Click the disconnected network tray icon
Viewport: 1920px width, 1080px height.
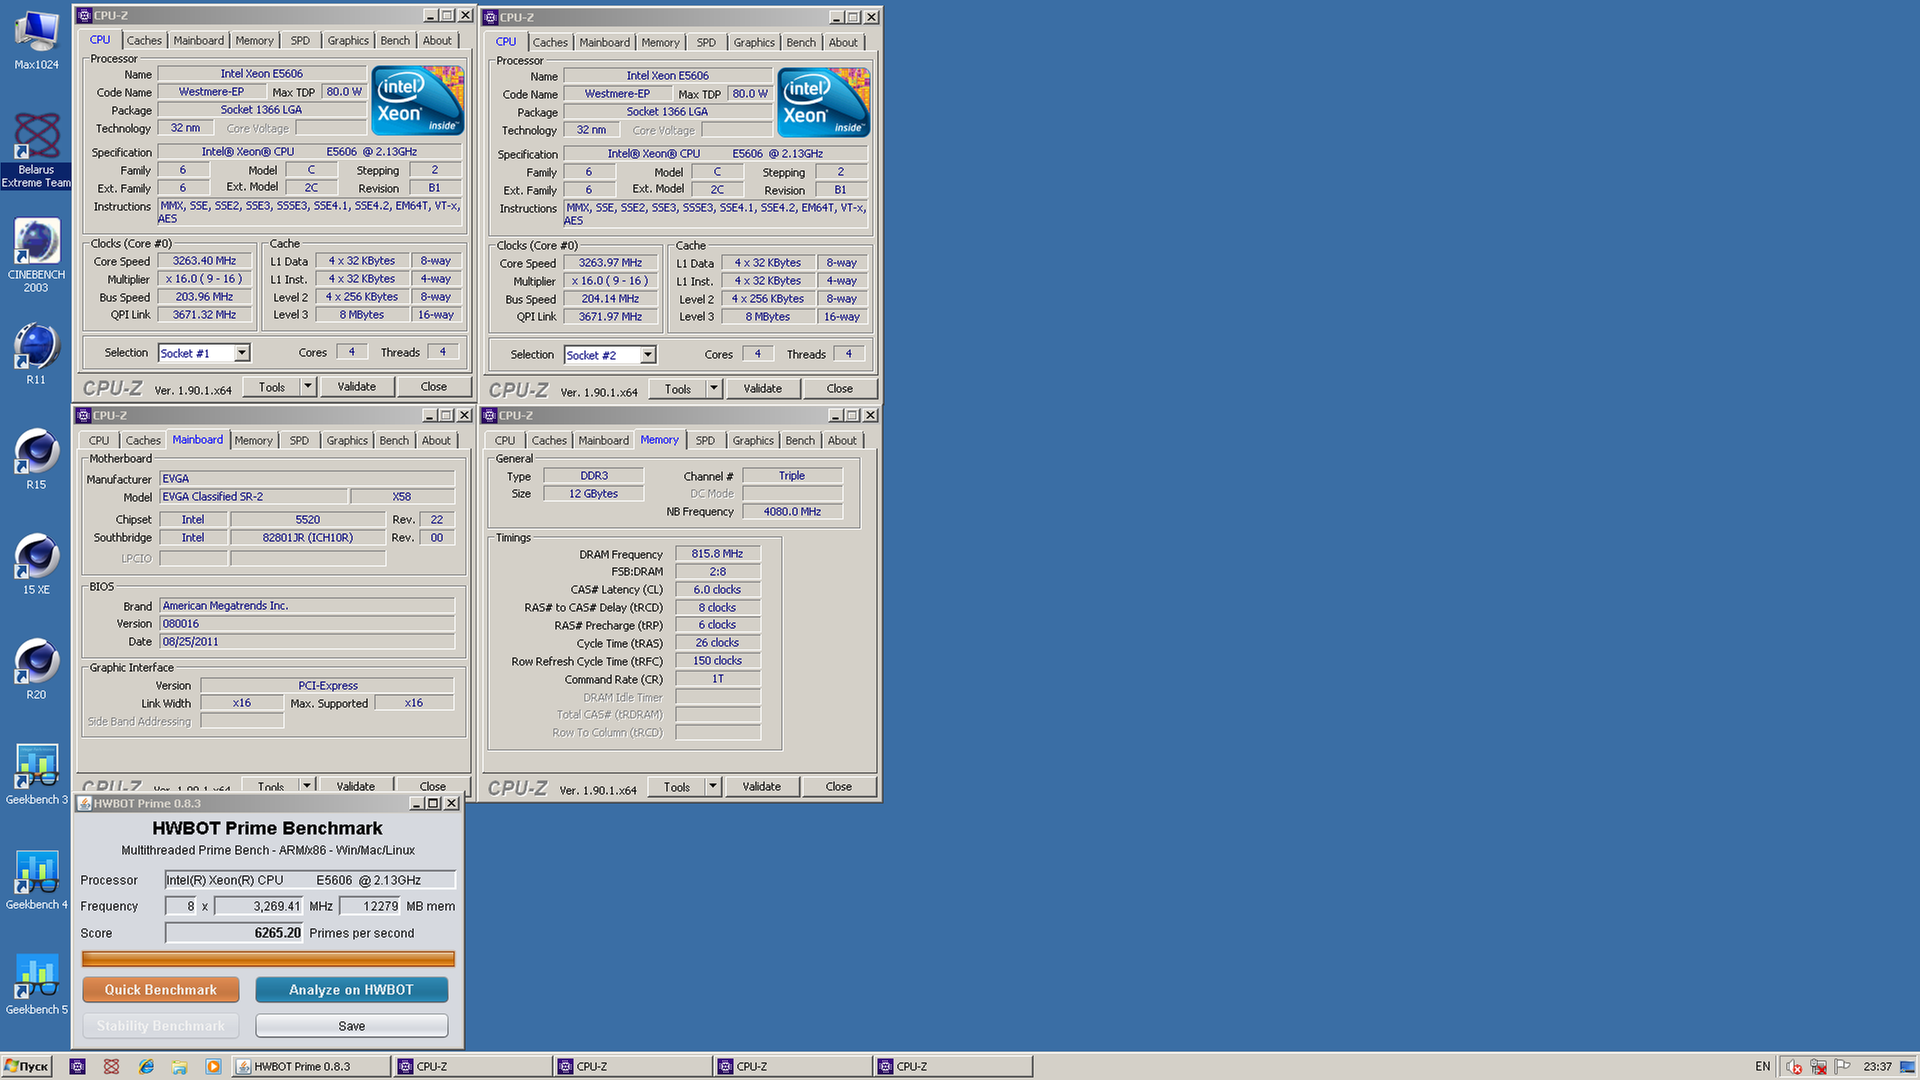[x=1818, y=1066]
